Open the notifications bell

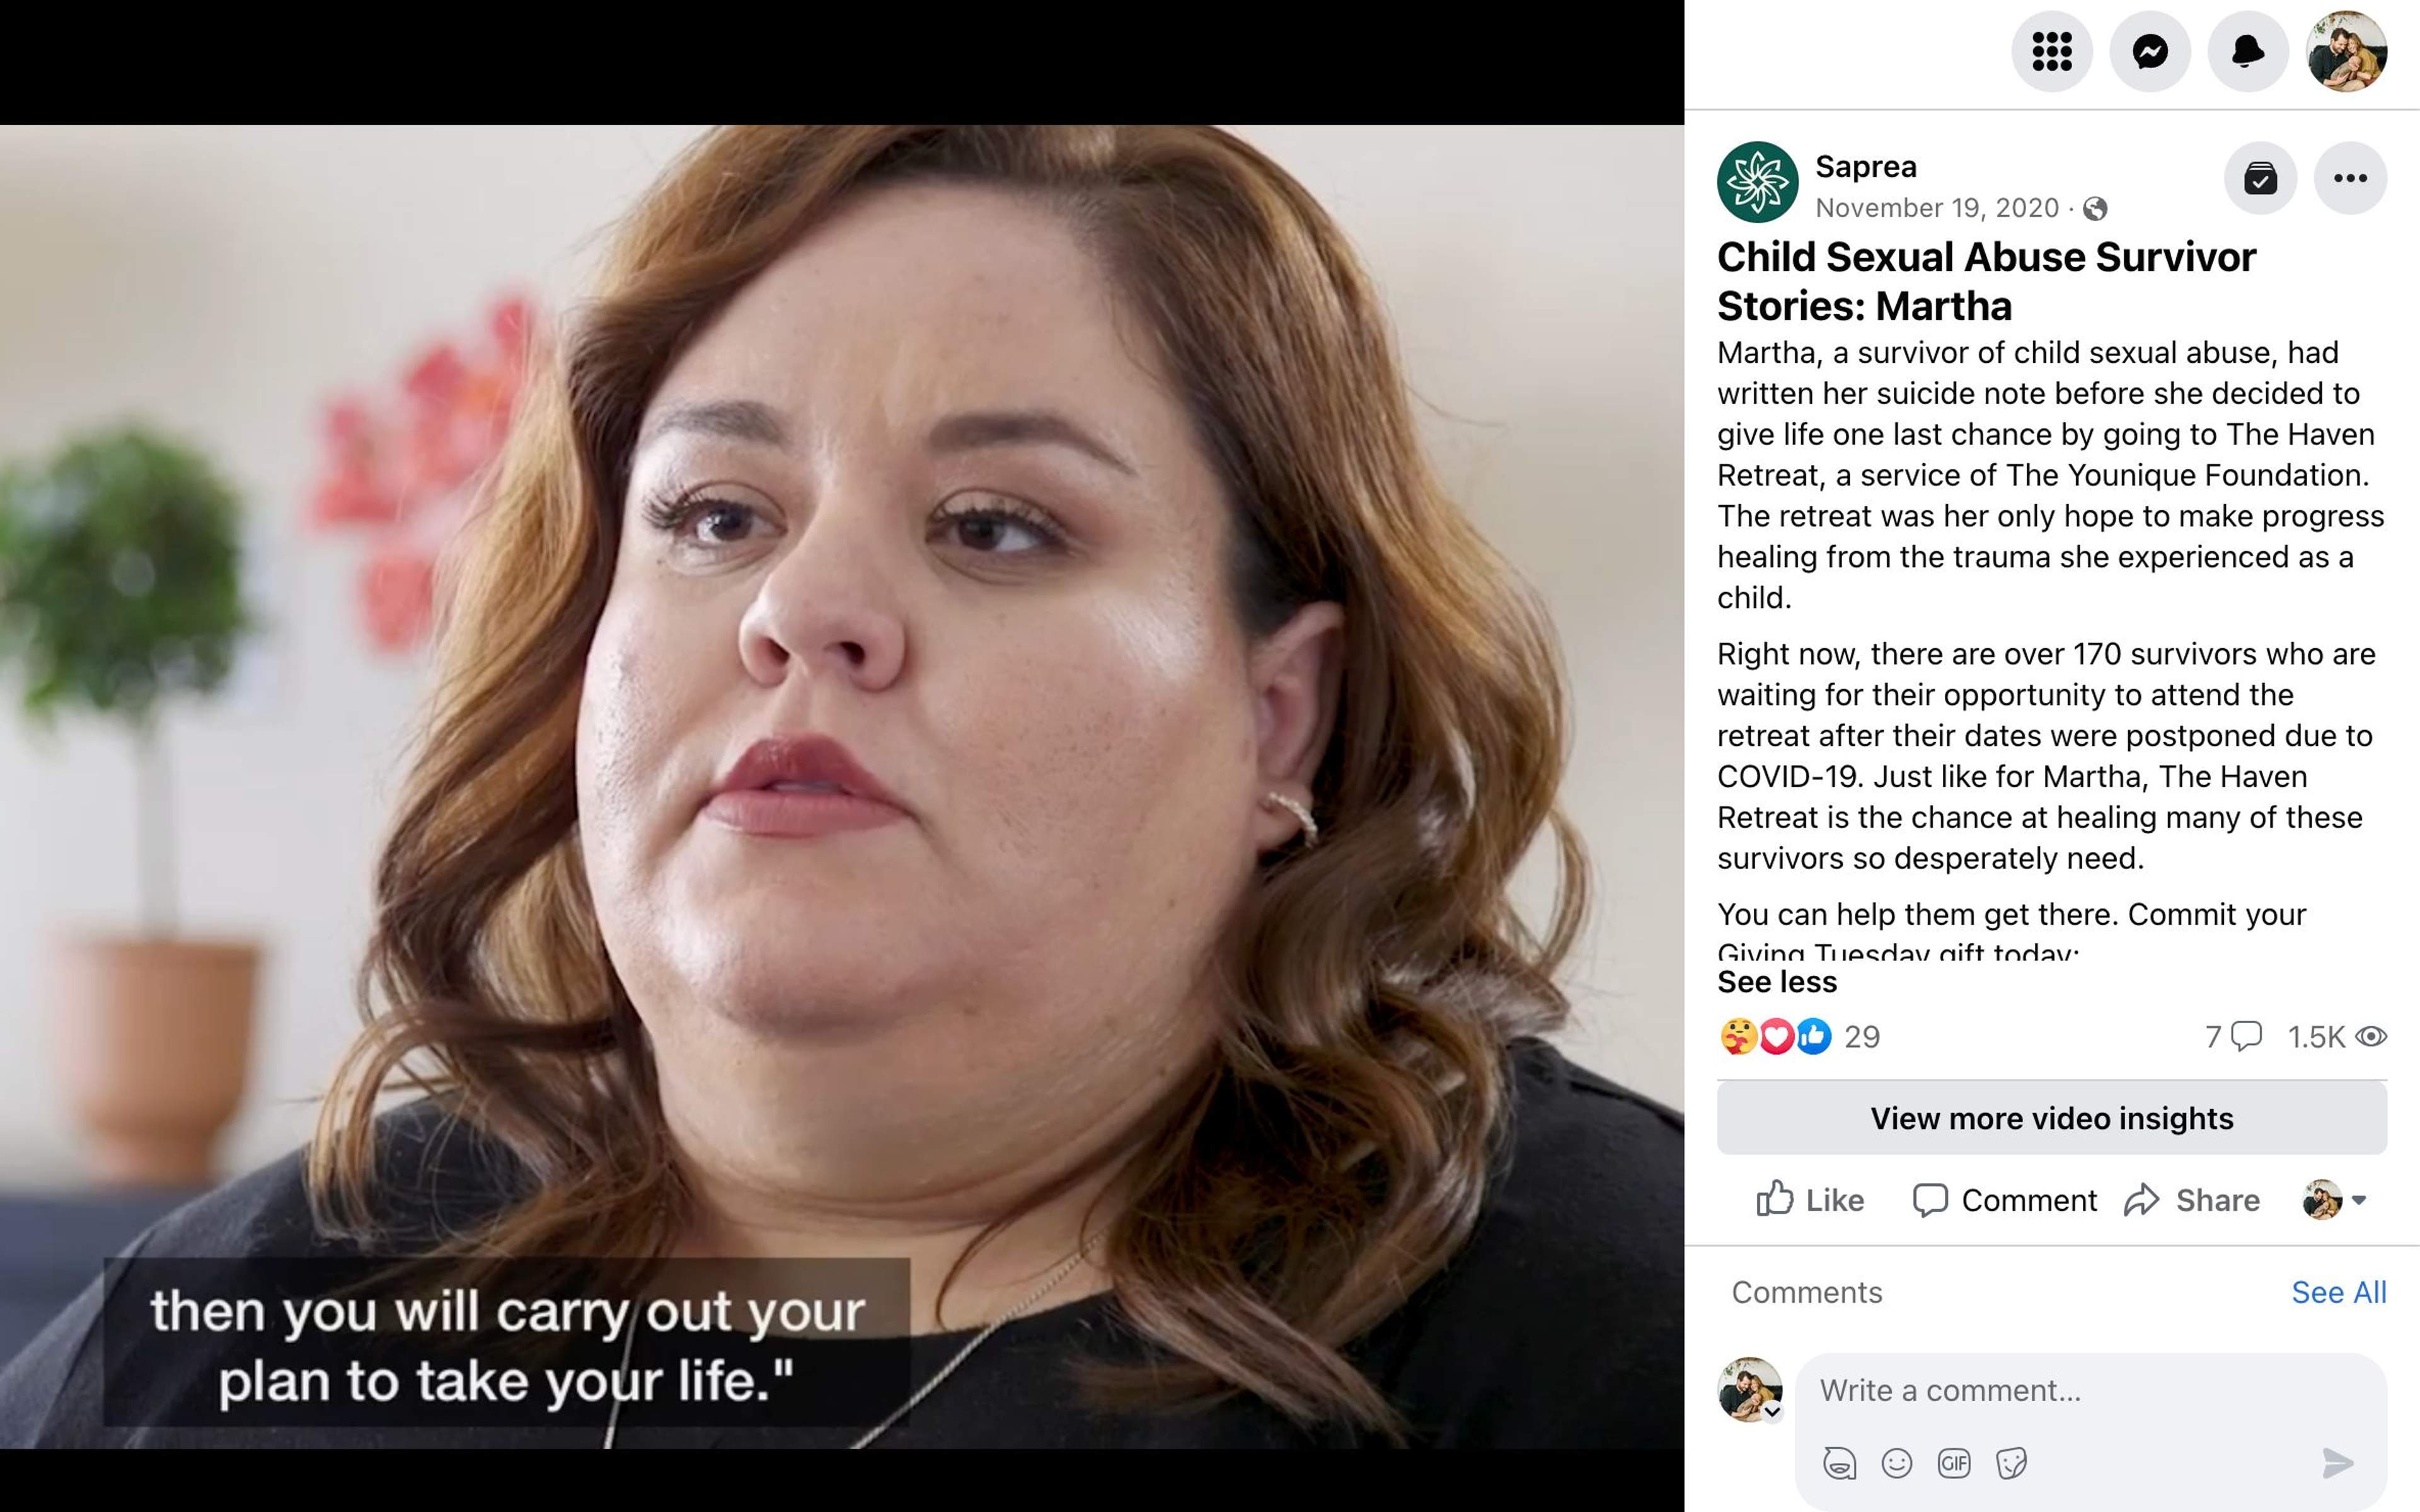(x=2248, y=51)
